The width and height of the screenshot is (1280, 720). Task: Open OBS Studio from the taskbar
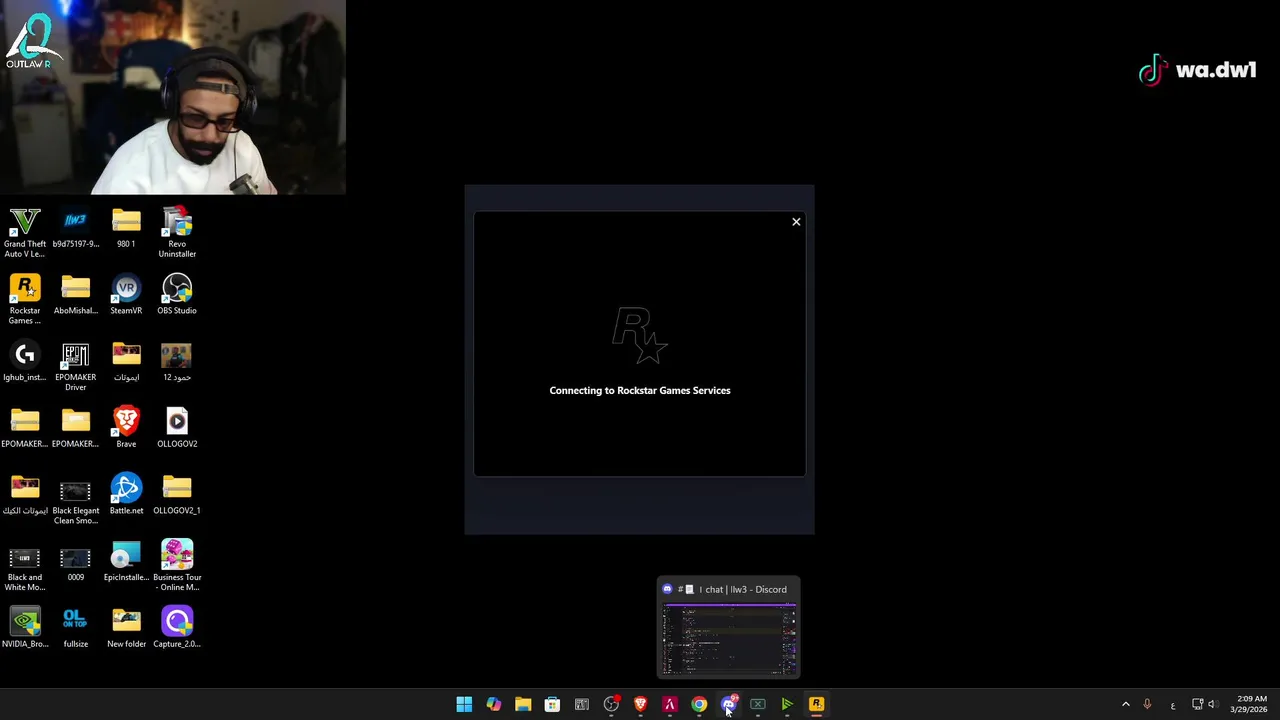click(611, 704)
